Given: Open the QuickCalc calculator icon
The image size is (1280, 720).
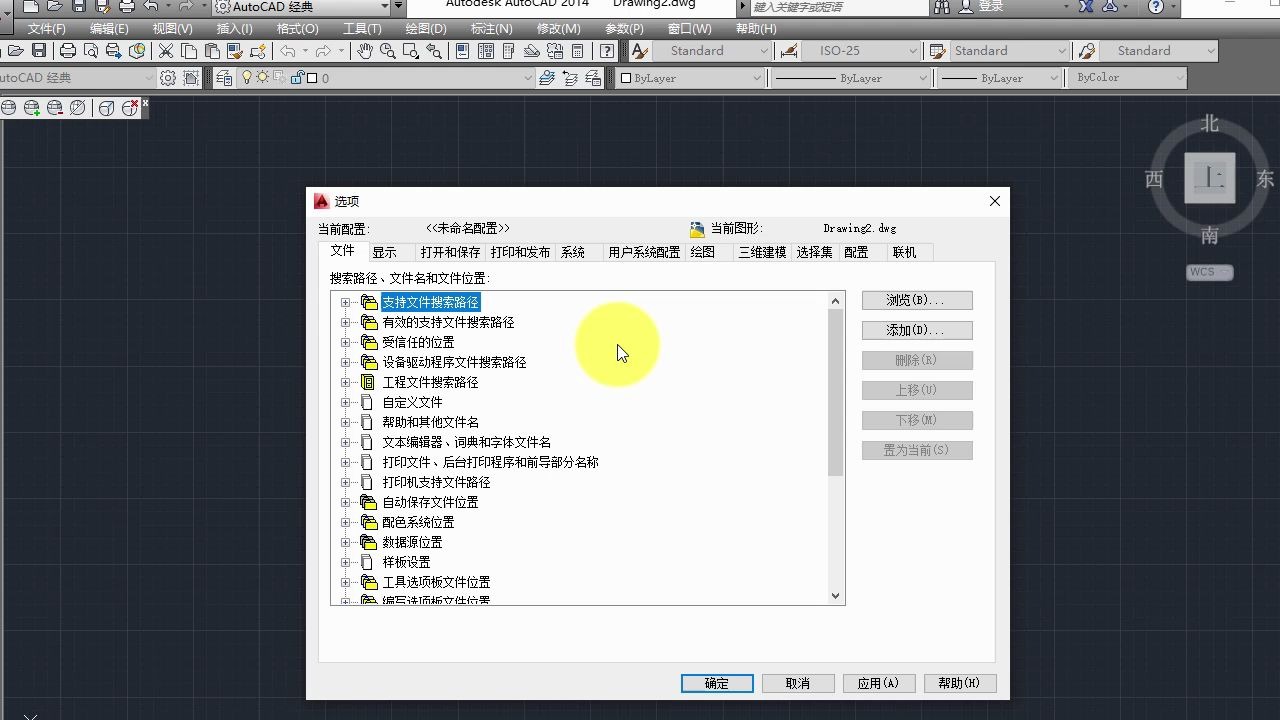Looking at the screenshot, I should coord(578,51).
